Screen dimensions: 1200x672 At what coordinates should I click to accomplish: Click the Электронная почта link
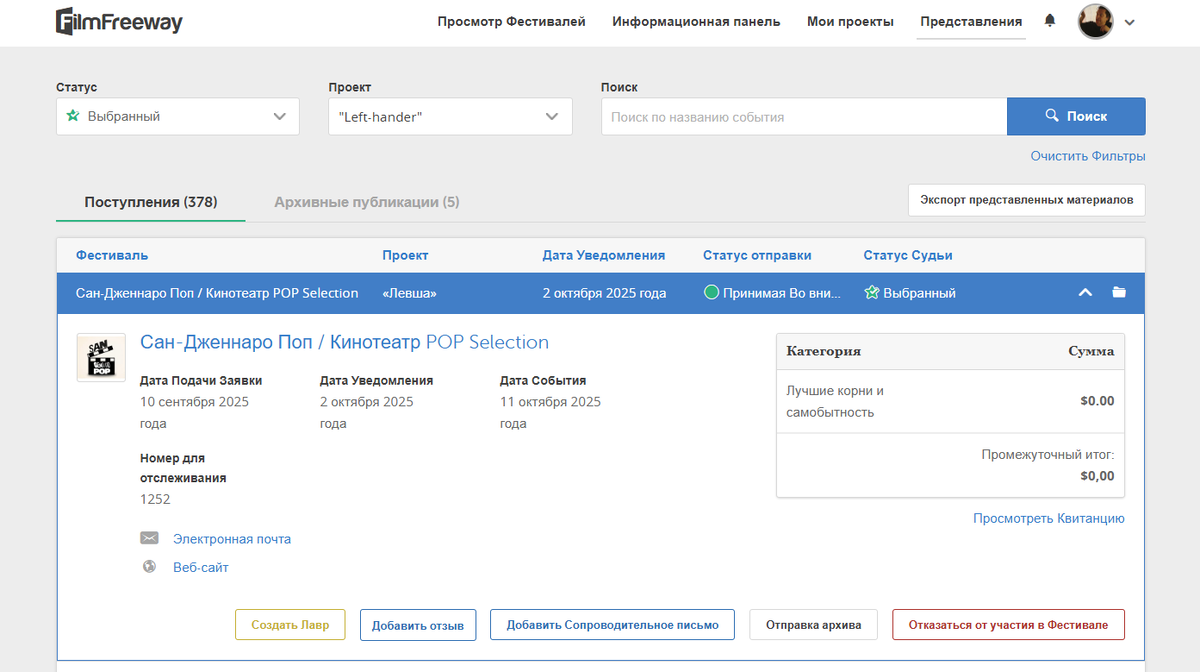(x=232, y=538)
